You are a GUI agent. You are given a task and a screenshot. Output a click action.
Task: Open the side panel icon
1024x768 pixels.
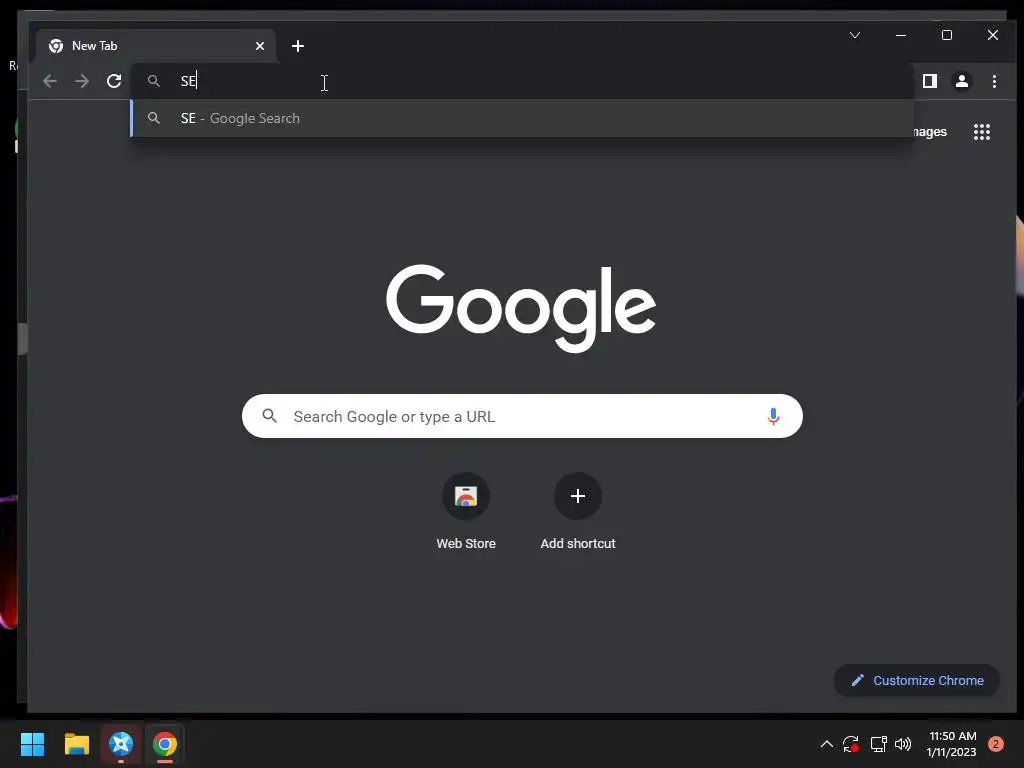click(930, 81)
